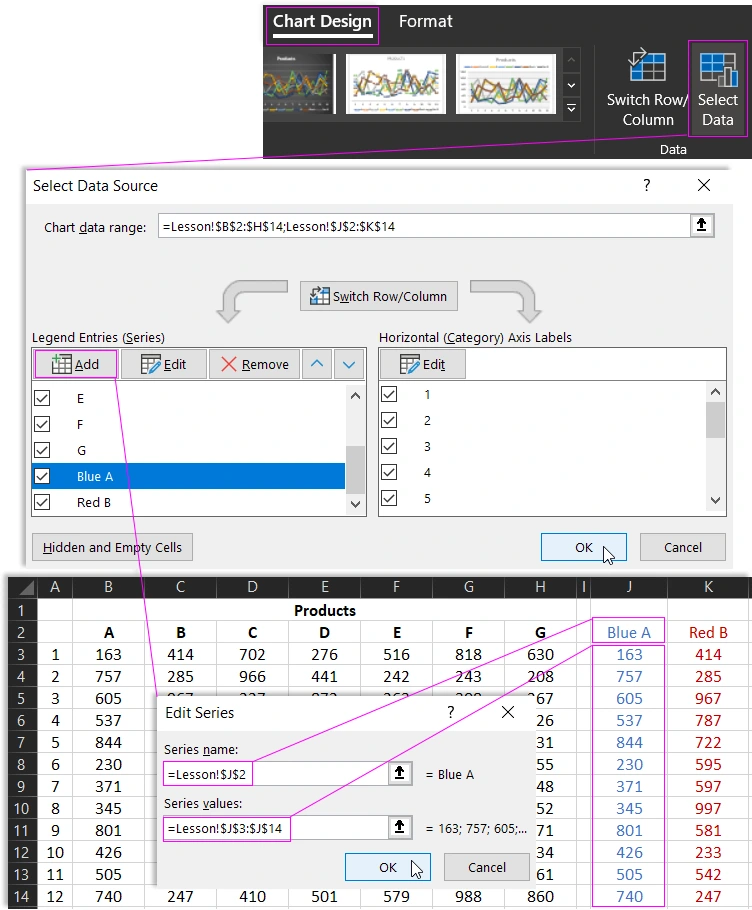Toggle the Red B series checkbox
The height and width of the screenshot is (910, 752).
(x=42, y=502)
